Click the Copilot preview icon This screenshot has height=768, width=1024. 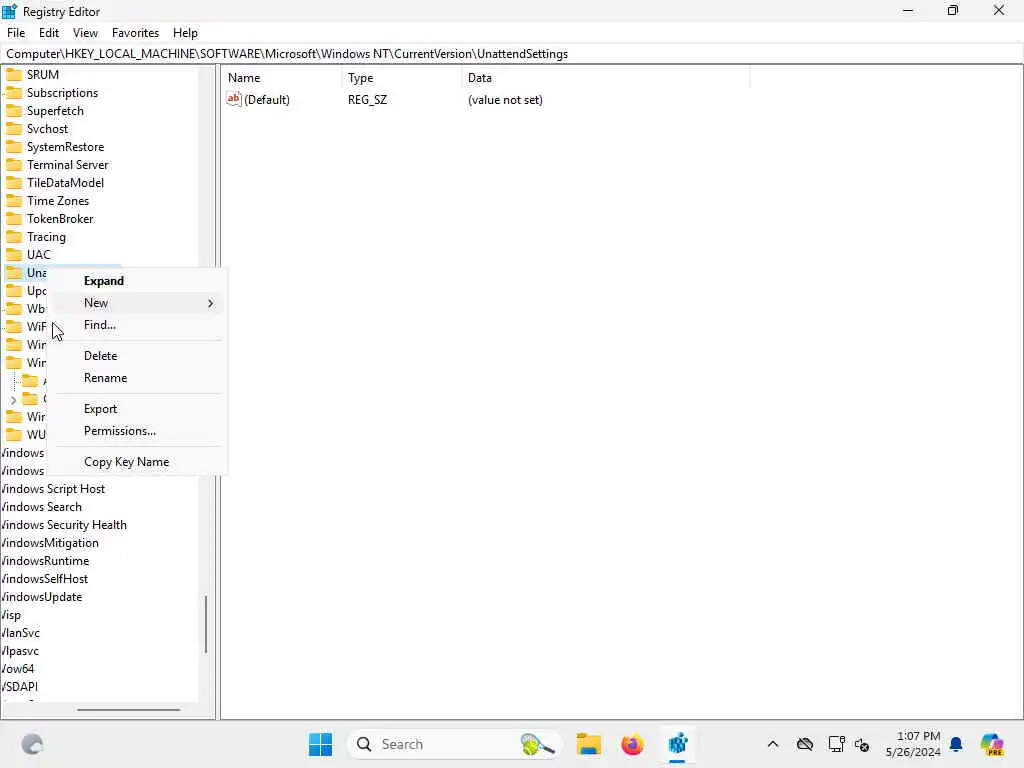[992, 744]
